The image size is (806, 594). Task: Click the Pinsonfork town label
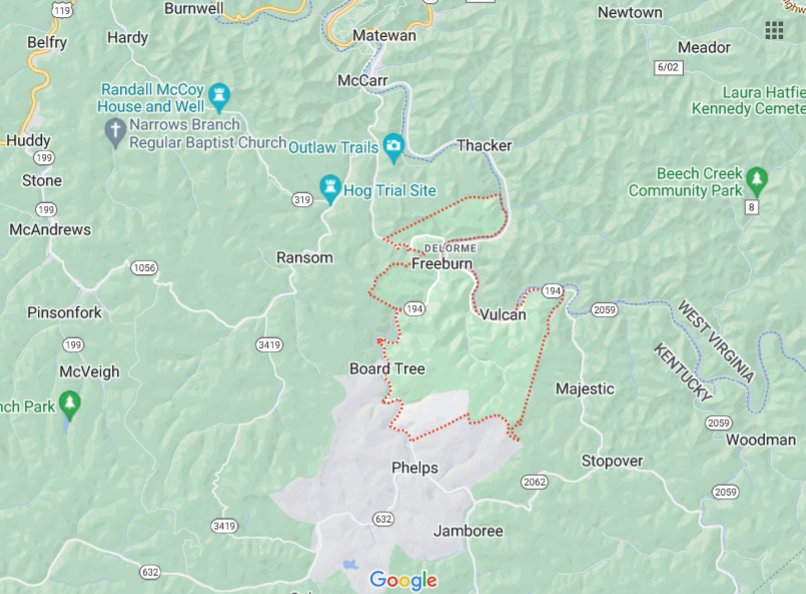click(x=64, y=312)
